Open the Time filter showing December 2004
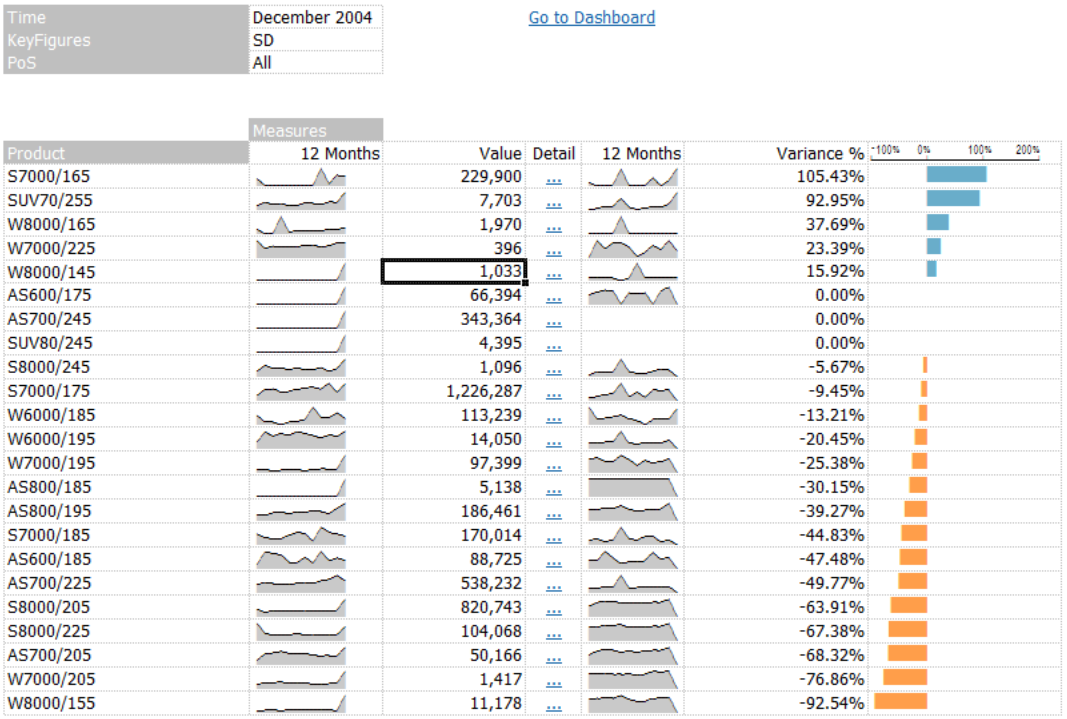 [x=316, y=17]
